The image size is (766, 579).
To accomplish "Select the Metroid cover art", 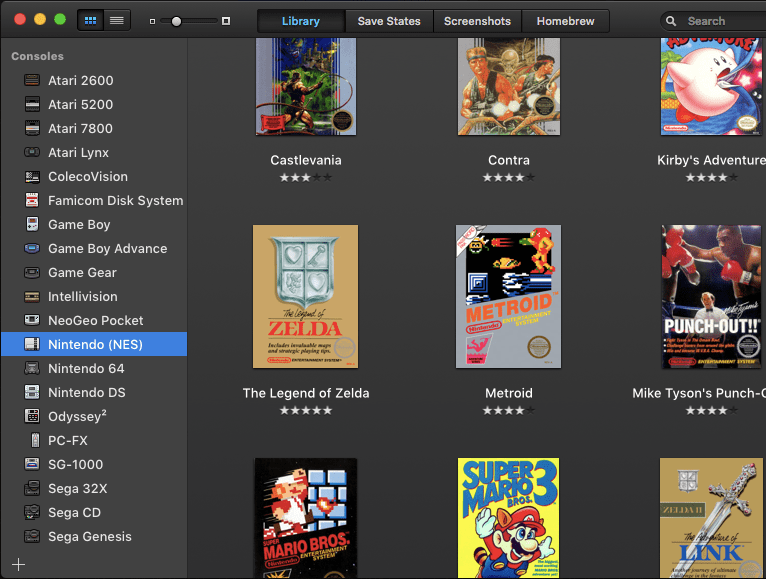I will pos(508,297).
